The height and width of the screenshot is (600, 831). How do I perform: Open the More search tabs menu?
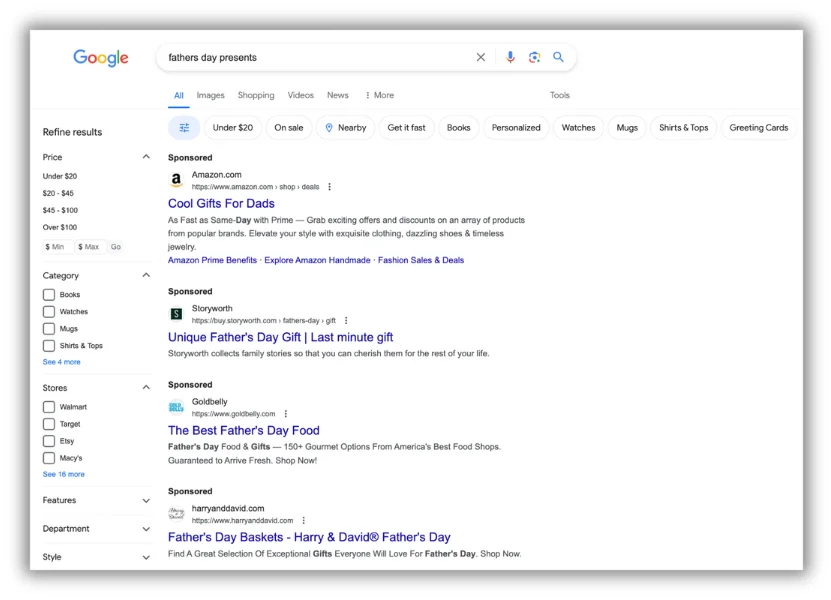379,95
